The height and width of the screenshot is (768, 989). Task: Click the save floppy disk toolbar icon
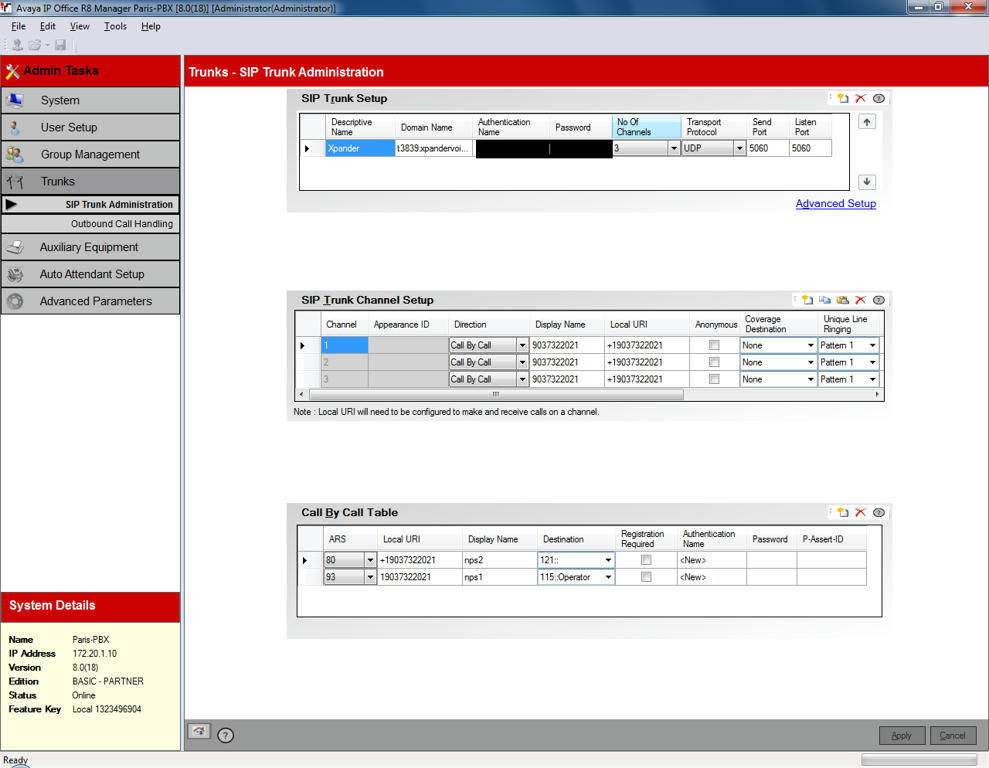click(x=61, y=45)
